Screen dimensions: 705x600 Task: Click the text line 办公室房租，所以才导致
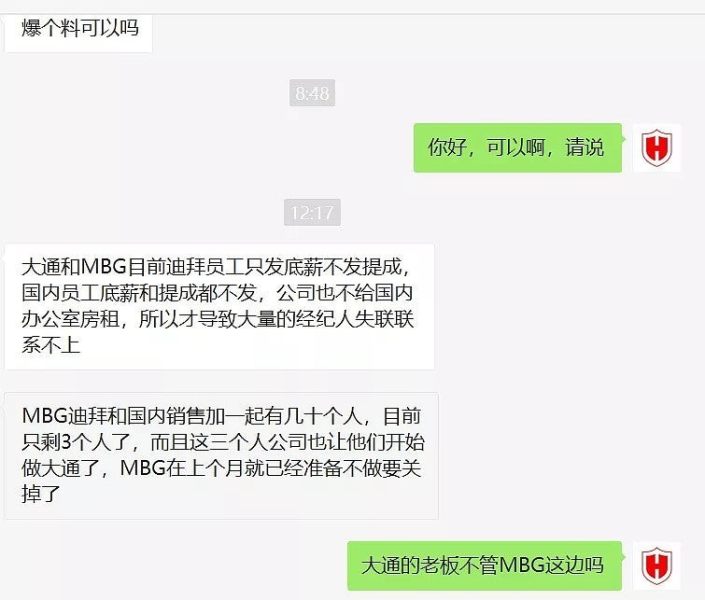[x=218, y=319]
